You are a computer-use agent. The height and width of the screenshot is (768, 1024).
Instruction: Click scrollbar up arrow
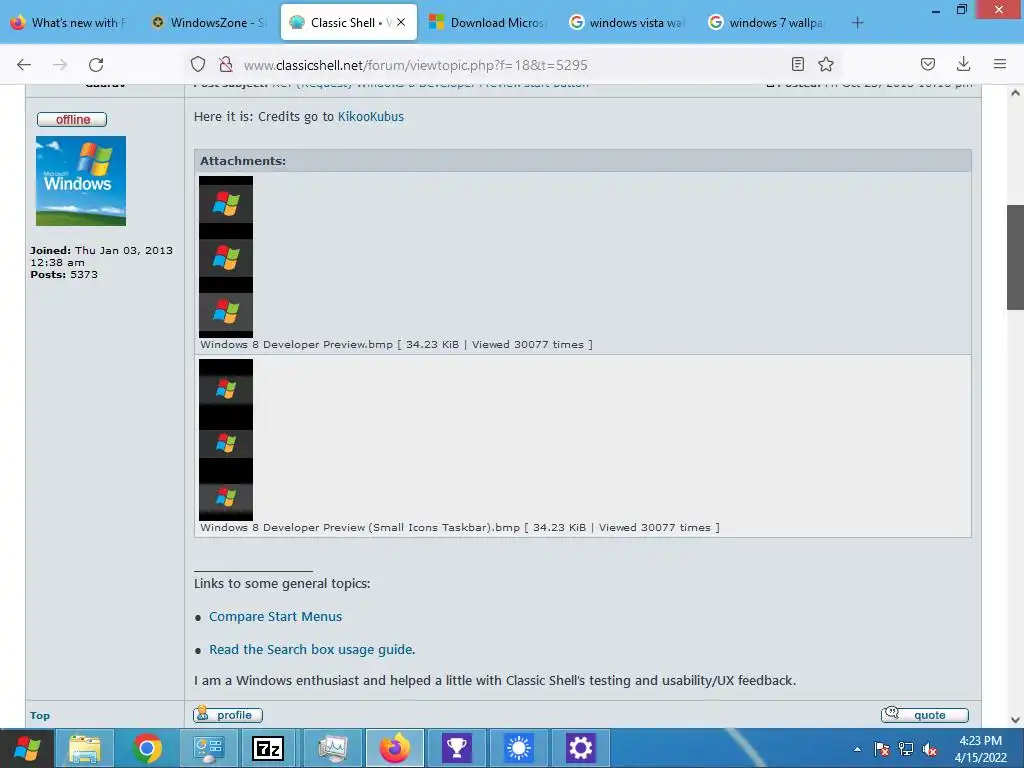coord(1015,93)
